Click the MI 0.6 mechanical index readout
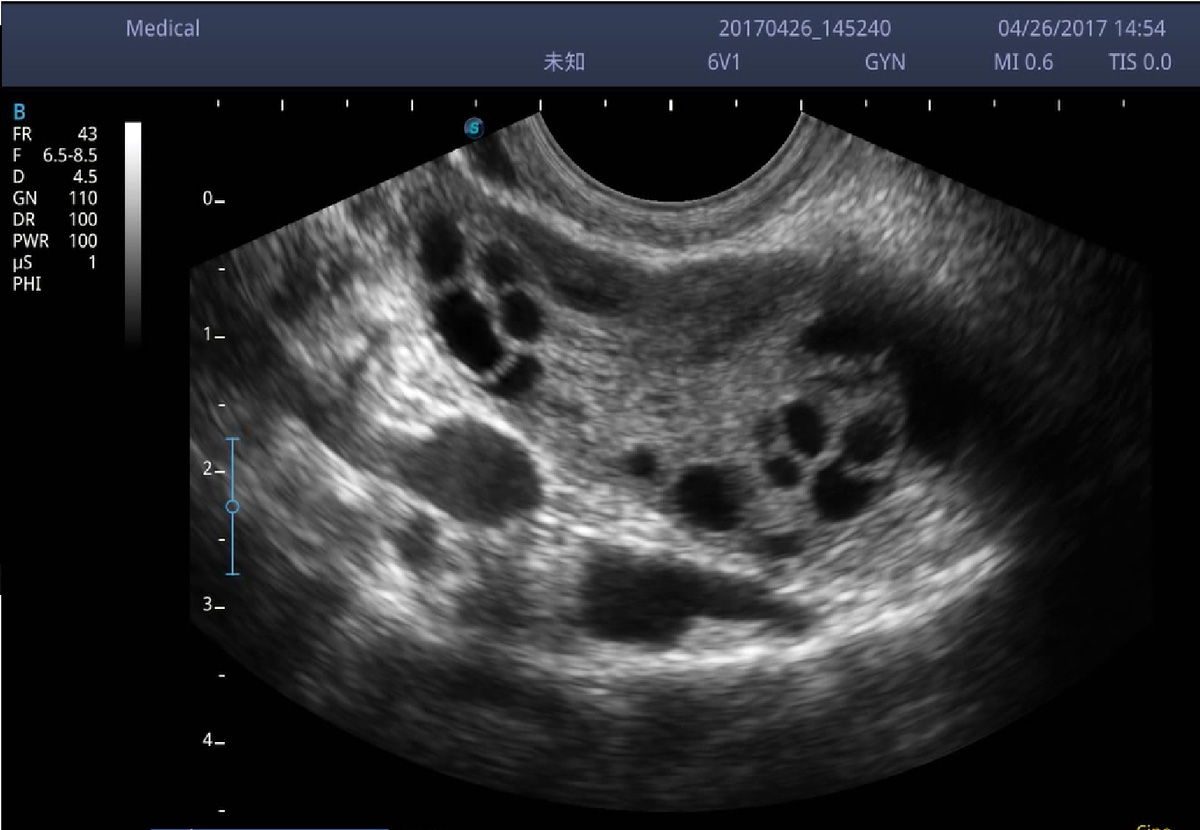The height and width of the screenshot is (830, 1200). pos(1023,62)
